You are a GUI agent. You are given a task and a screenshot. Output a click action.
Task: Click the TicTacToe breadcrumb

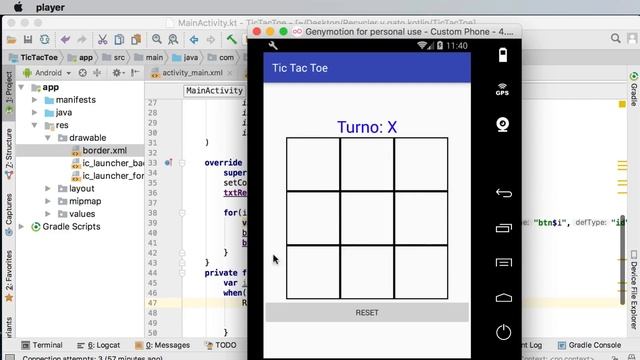point(34,57)
